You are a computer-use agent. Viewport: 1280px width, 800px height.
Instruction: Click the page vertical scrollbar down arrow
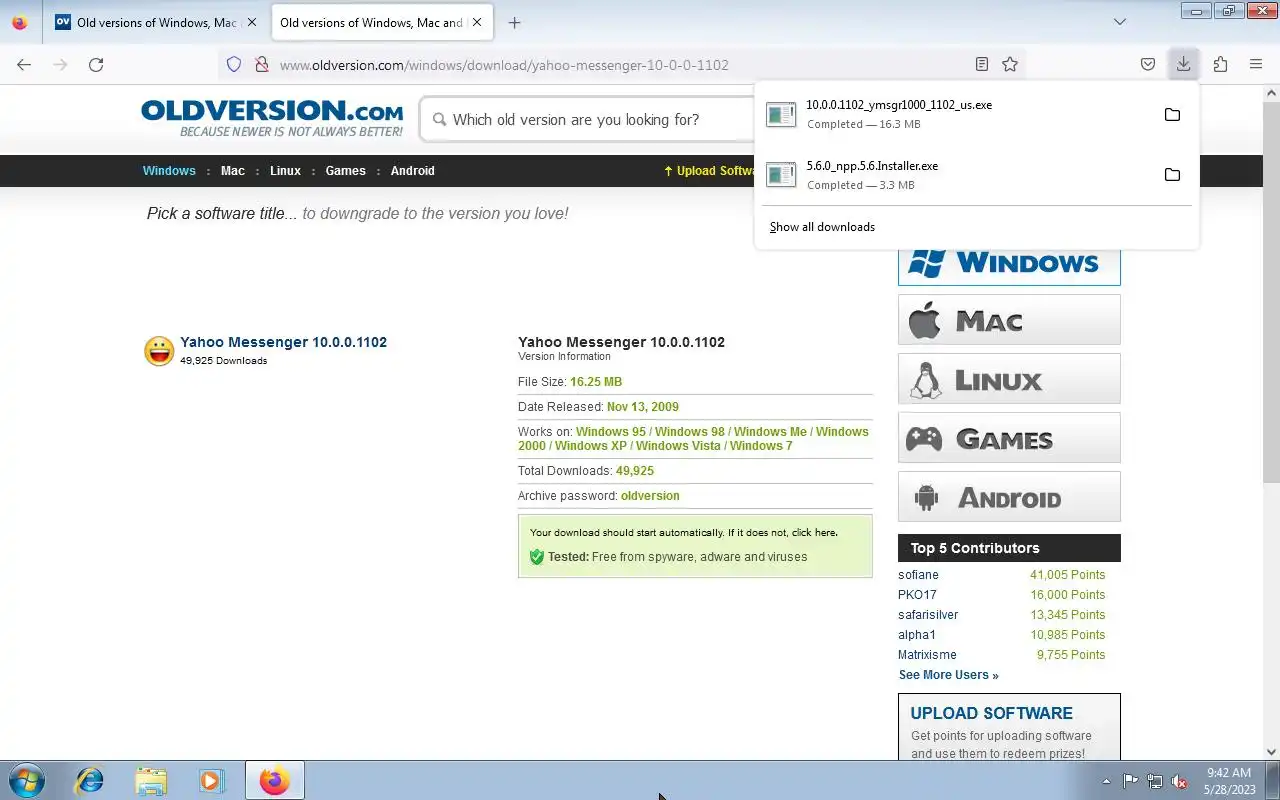[1272, 752]
